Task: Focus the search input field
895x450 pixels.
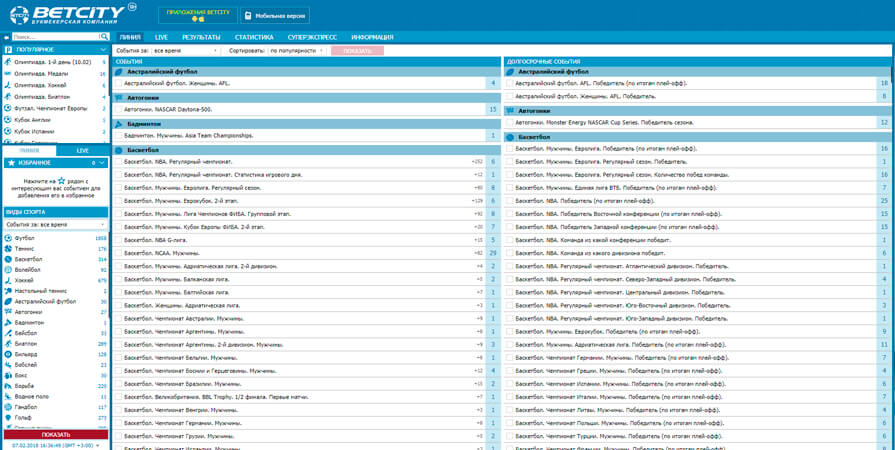Action: 55,37
